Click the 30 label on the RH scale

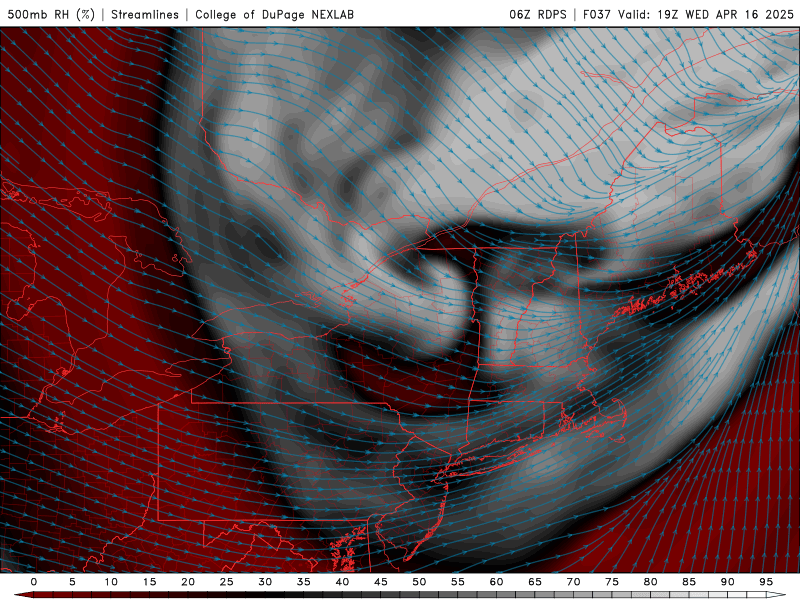click(265, 582)
